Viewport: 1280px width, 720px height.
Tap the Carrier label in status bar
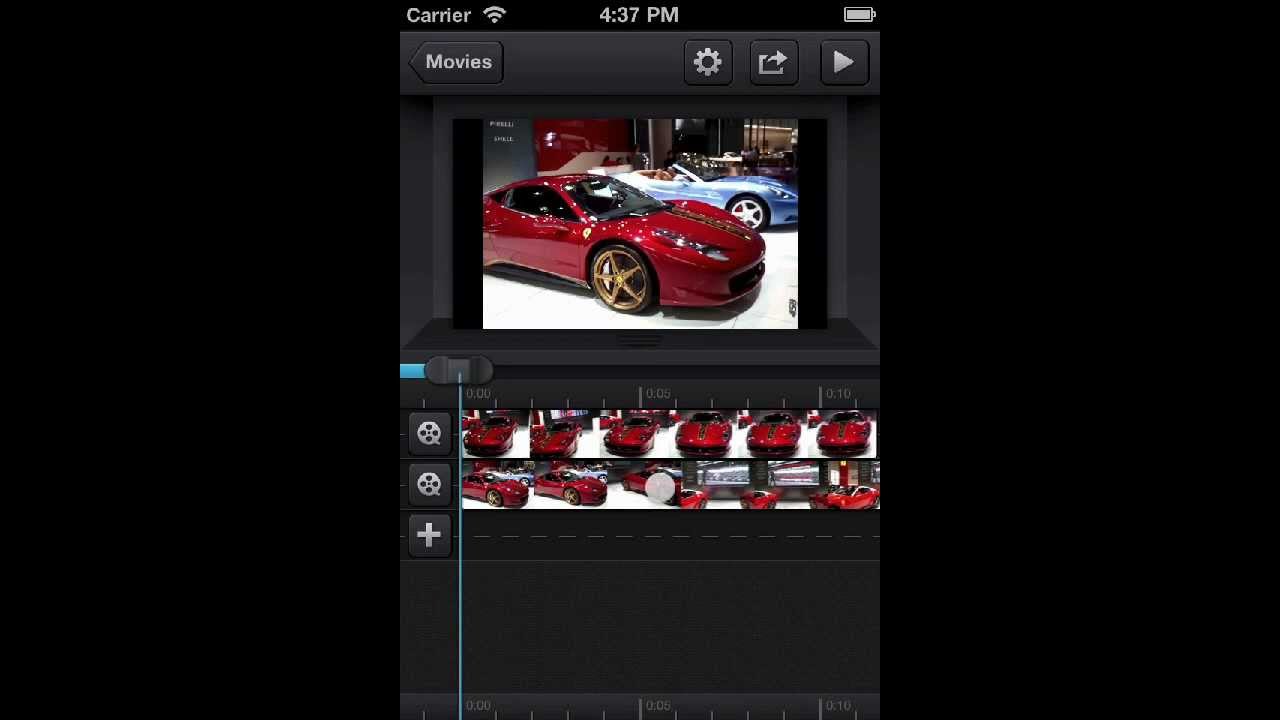pos(439,15)
